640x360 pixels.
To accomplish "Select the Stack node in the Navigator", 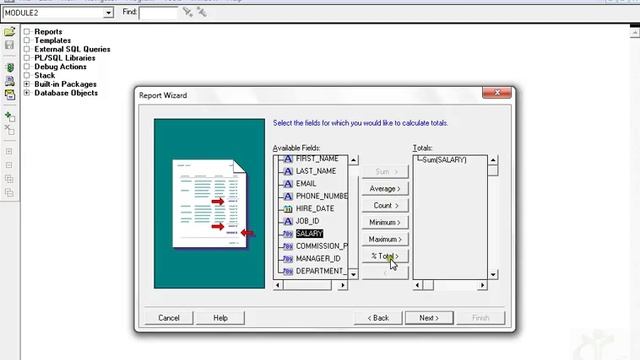I will pos(44,76).
